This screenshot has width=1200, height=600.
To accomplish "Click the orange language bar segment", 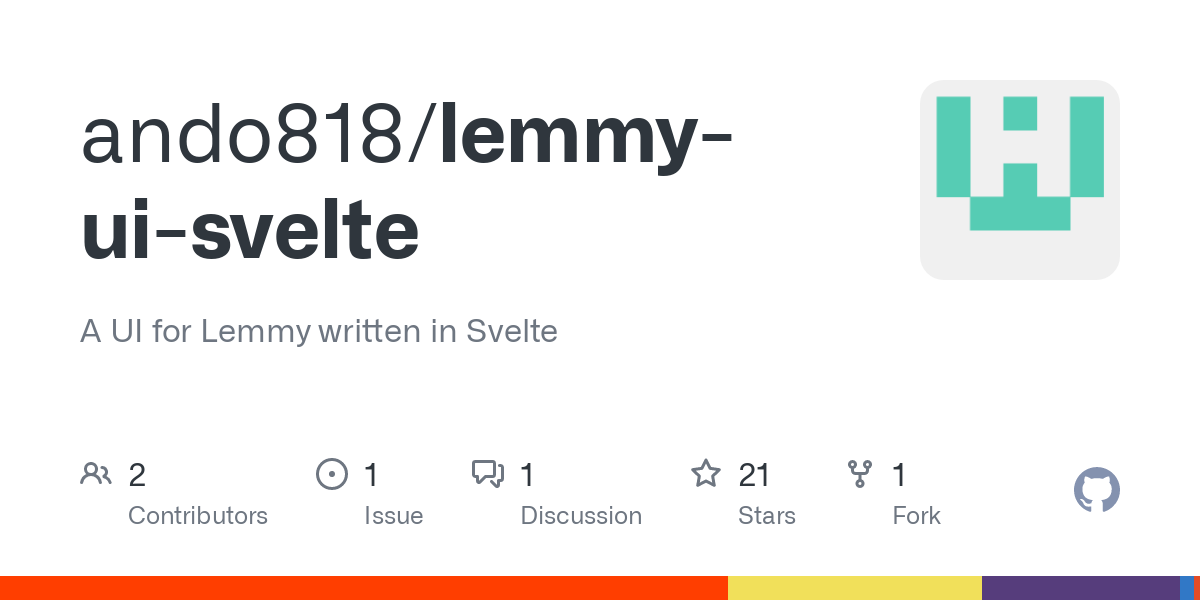I will click(x=364, y=588).
